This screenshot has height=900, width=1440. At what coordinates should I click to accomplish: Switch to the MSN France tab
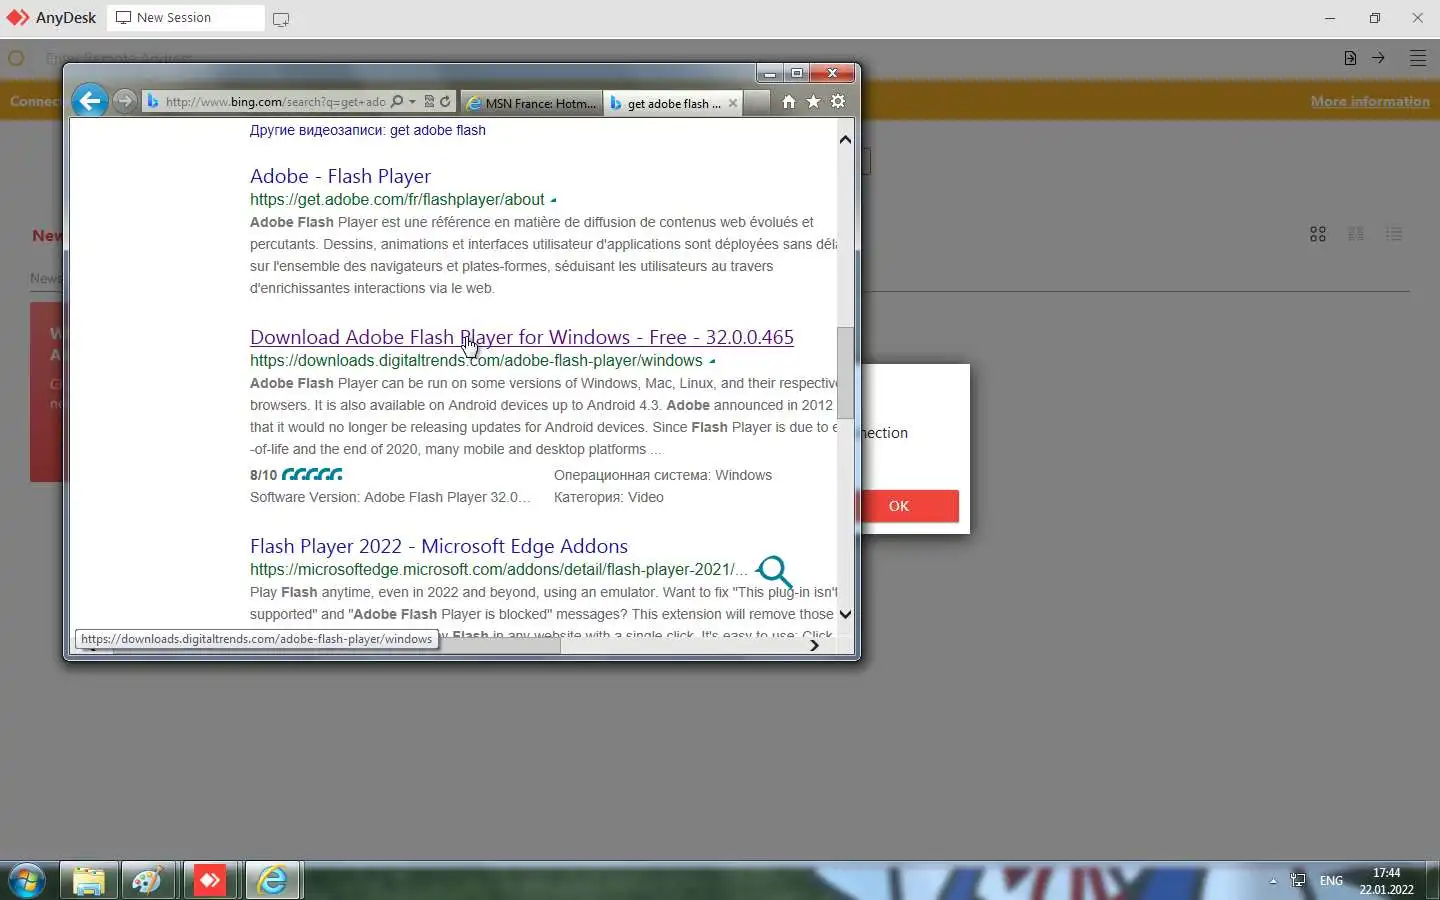532,103
